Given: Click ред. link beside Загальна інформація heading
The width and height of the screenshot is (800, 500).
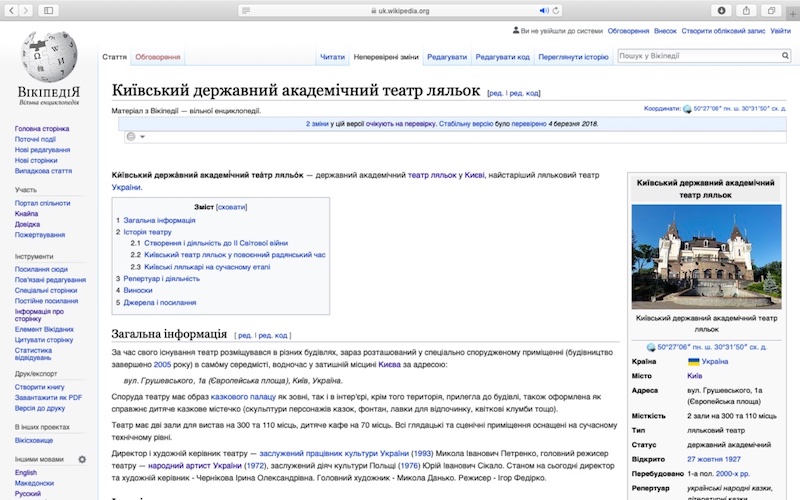Looking at the screenshot, I should pos(245,336).
